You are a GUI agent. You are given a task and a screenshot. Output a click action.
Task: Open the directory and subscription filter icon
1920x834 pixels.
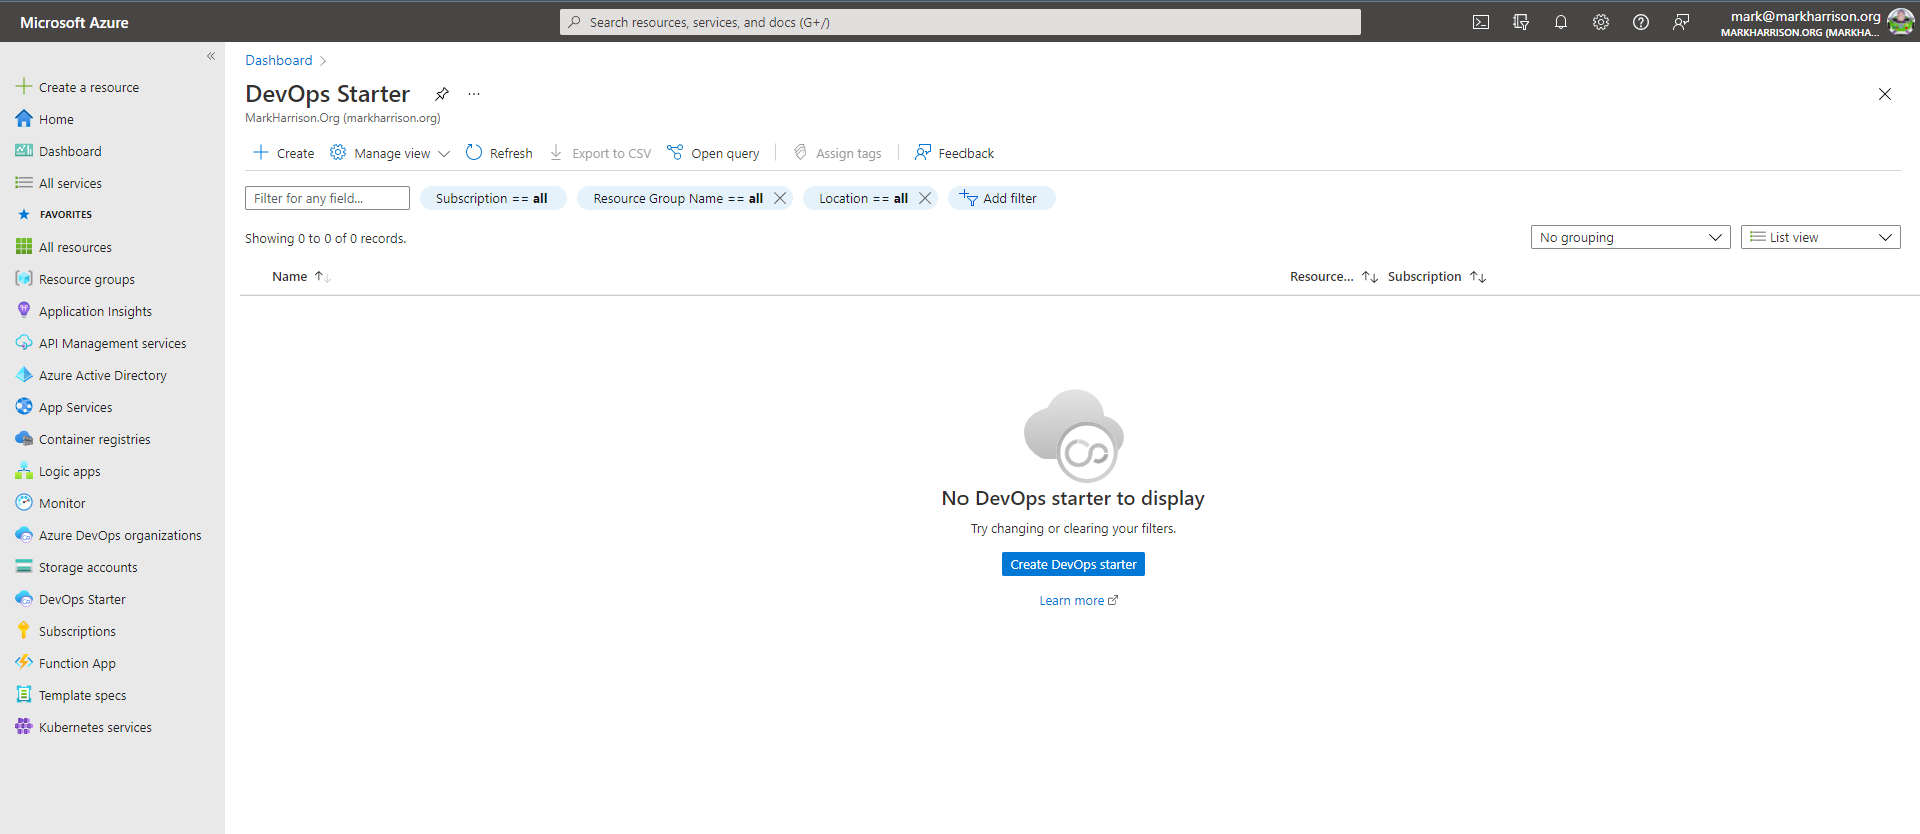click(x=1521, y=22)
